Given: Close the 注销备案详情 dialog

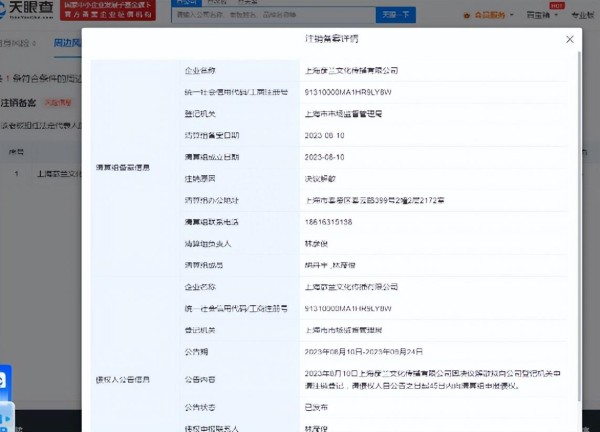Looking at the screenshot, I should point(569,39).
